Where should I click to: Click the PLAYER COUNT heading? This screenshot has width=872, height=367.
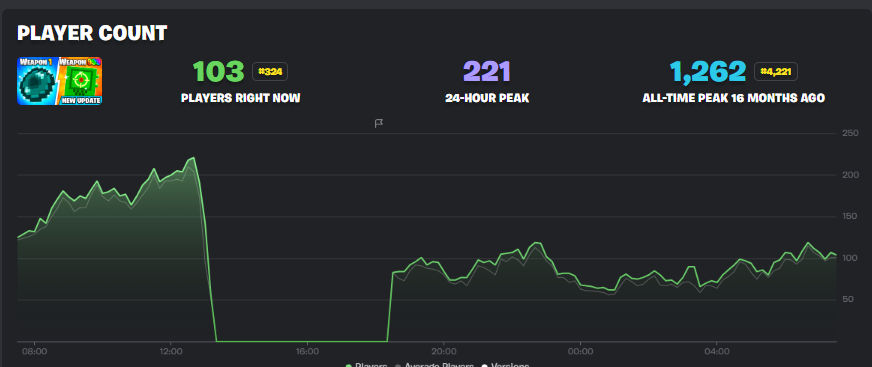point(92,33)
